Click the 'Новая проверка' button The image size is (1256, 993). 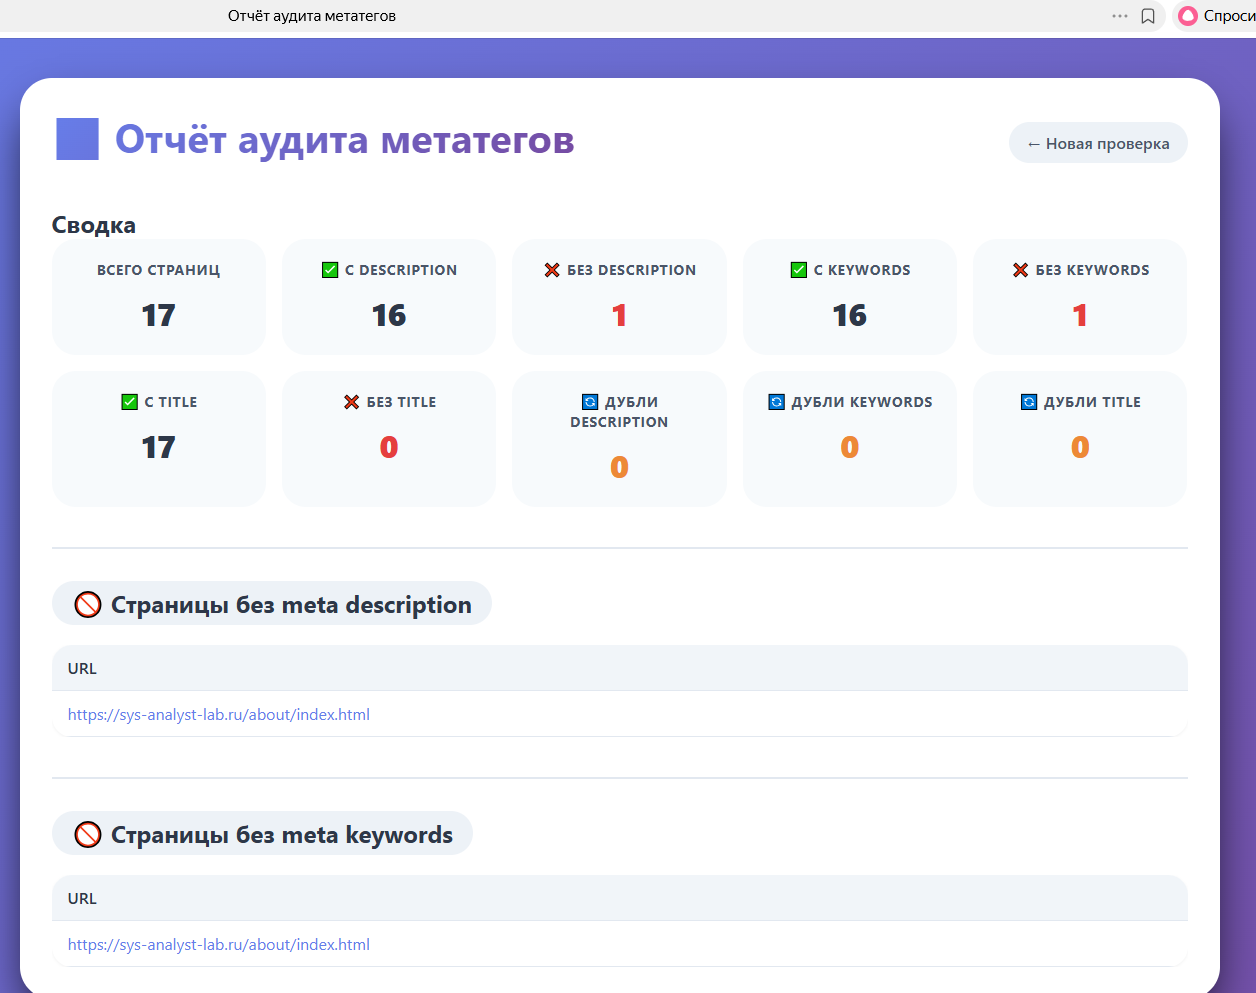coord(1098,143)
